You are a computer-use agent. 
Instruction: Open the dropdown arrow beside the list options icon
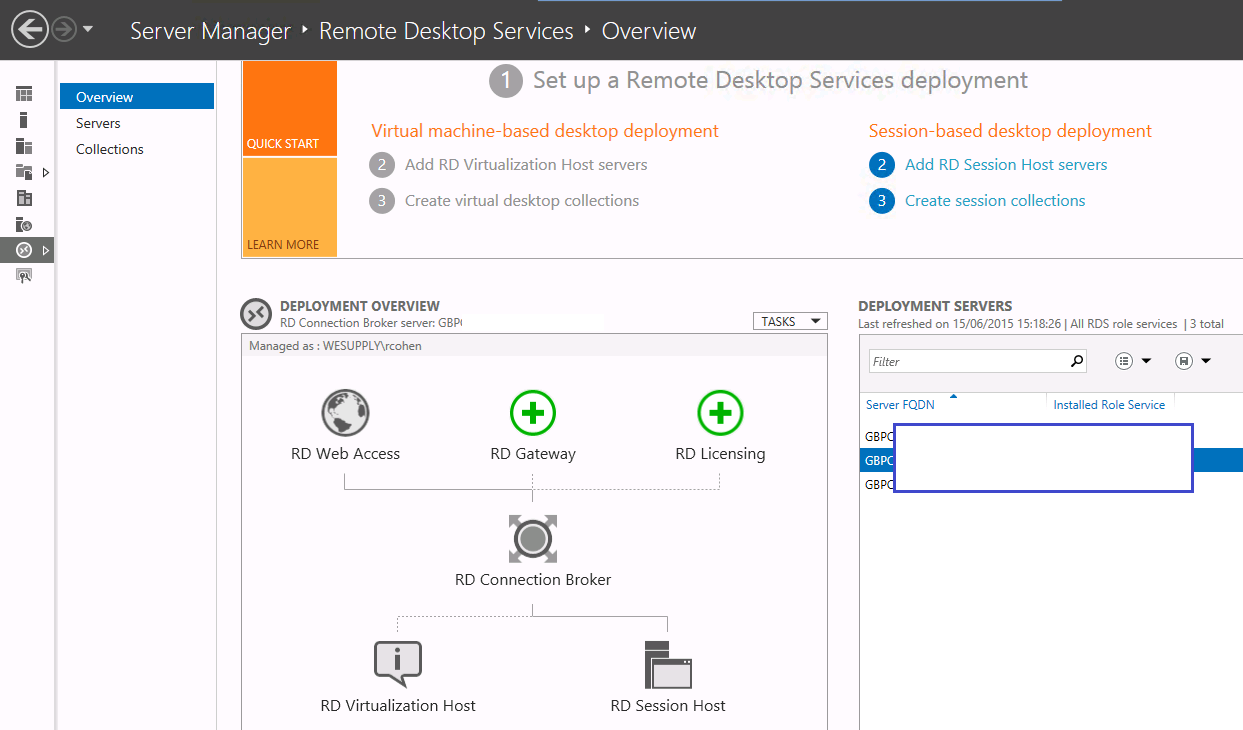[x=1146, y=361]
